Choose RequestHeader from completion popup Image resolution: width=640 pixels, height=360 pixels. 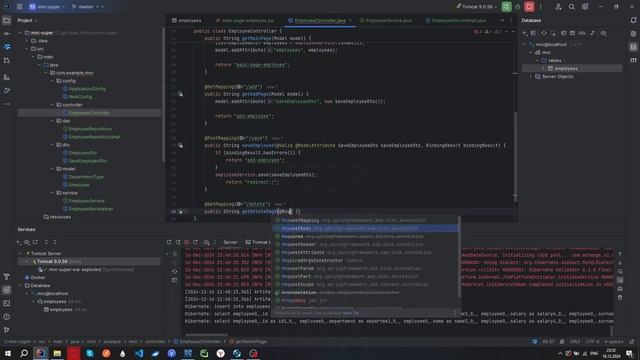[x=365, y=244]
